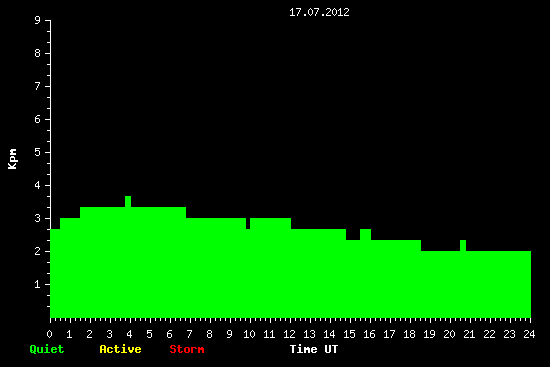This screenshot has width=550, height=367.
Task: Click the X-axis hour label 20
Action: click(449, 334)
